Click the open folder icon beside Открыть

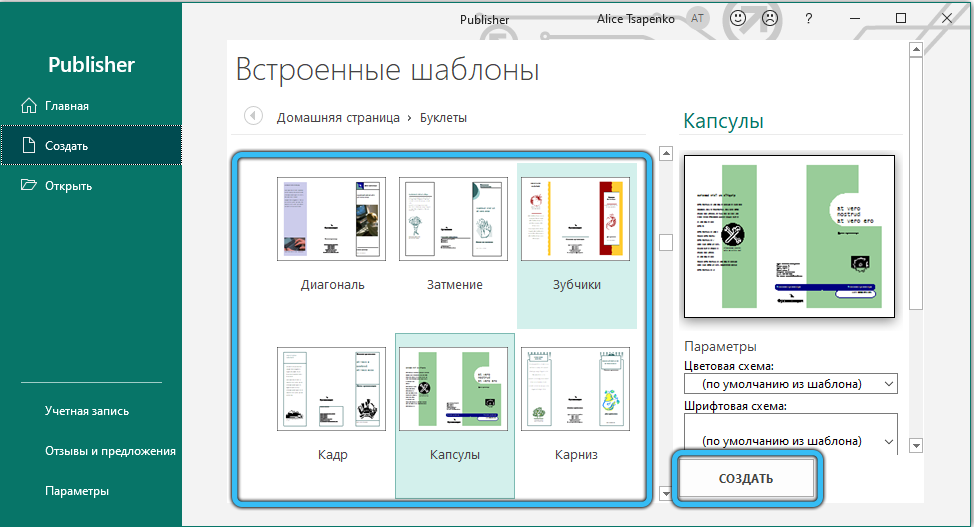pos(29,185)
